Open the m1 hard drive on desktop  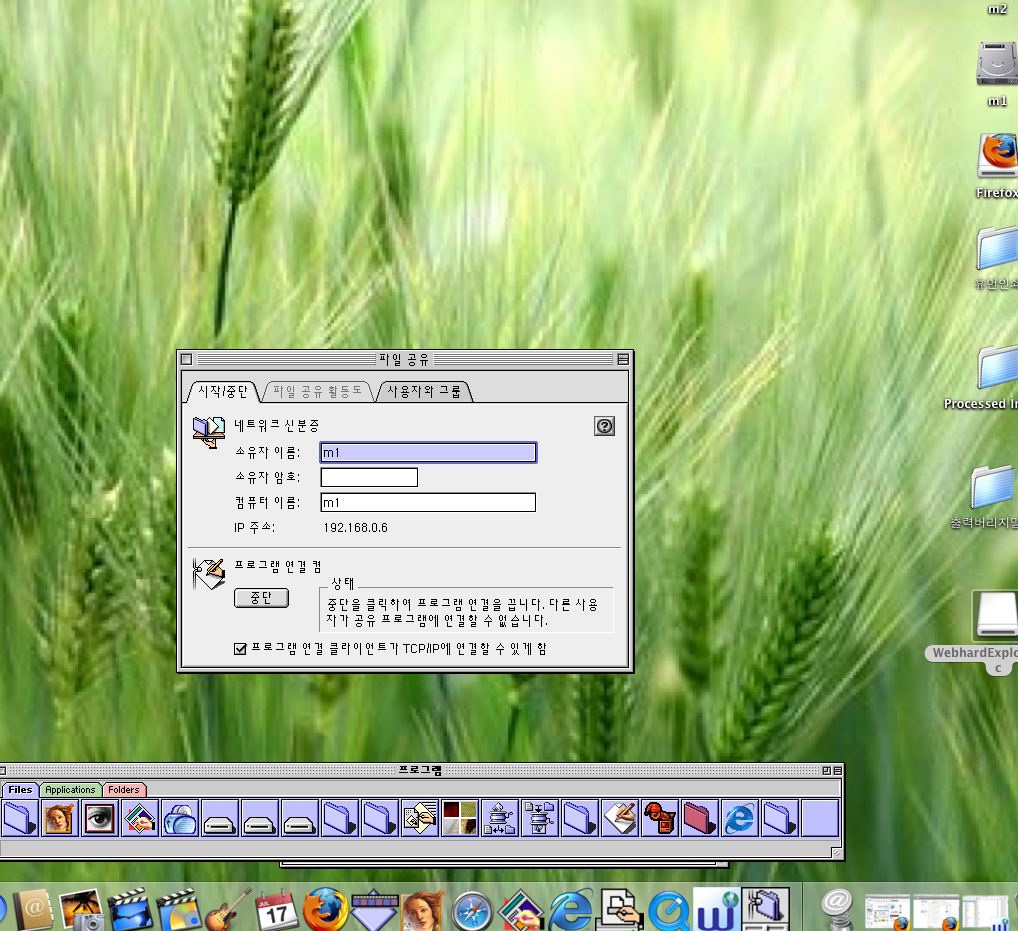point(996,67)
